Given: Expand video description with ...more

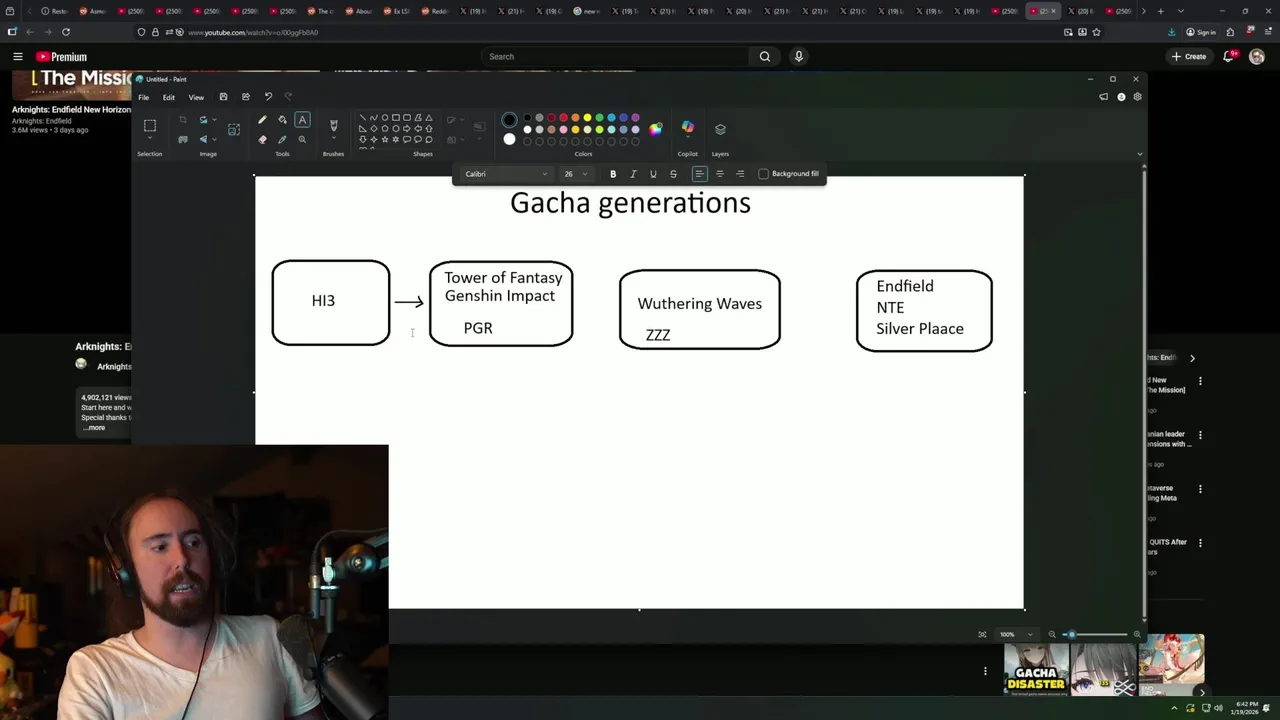Looking at the screenshot, I should pyautogui.click(x=94, y=428).
